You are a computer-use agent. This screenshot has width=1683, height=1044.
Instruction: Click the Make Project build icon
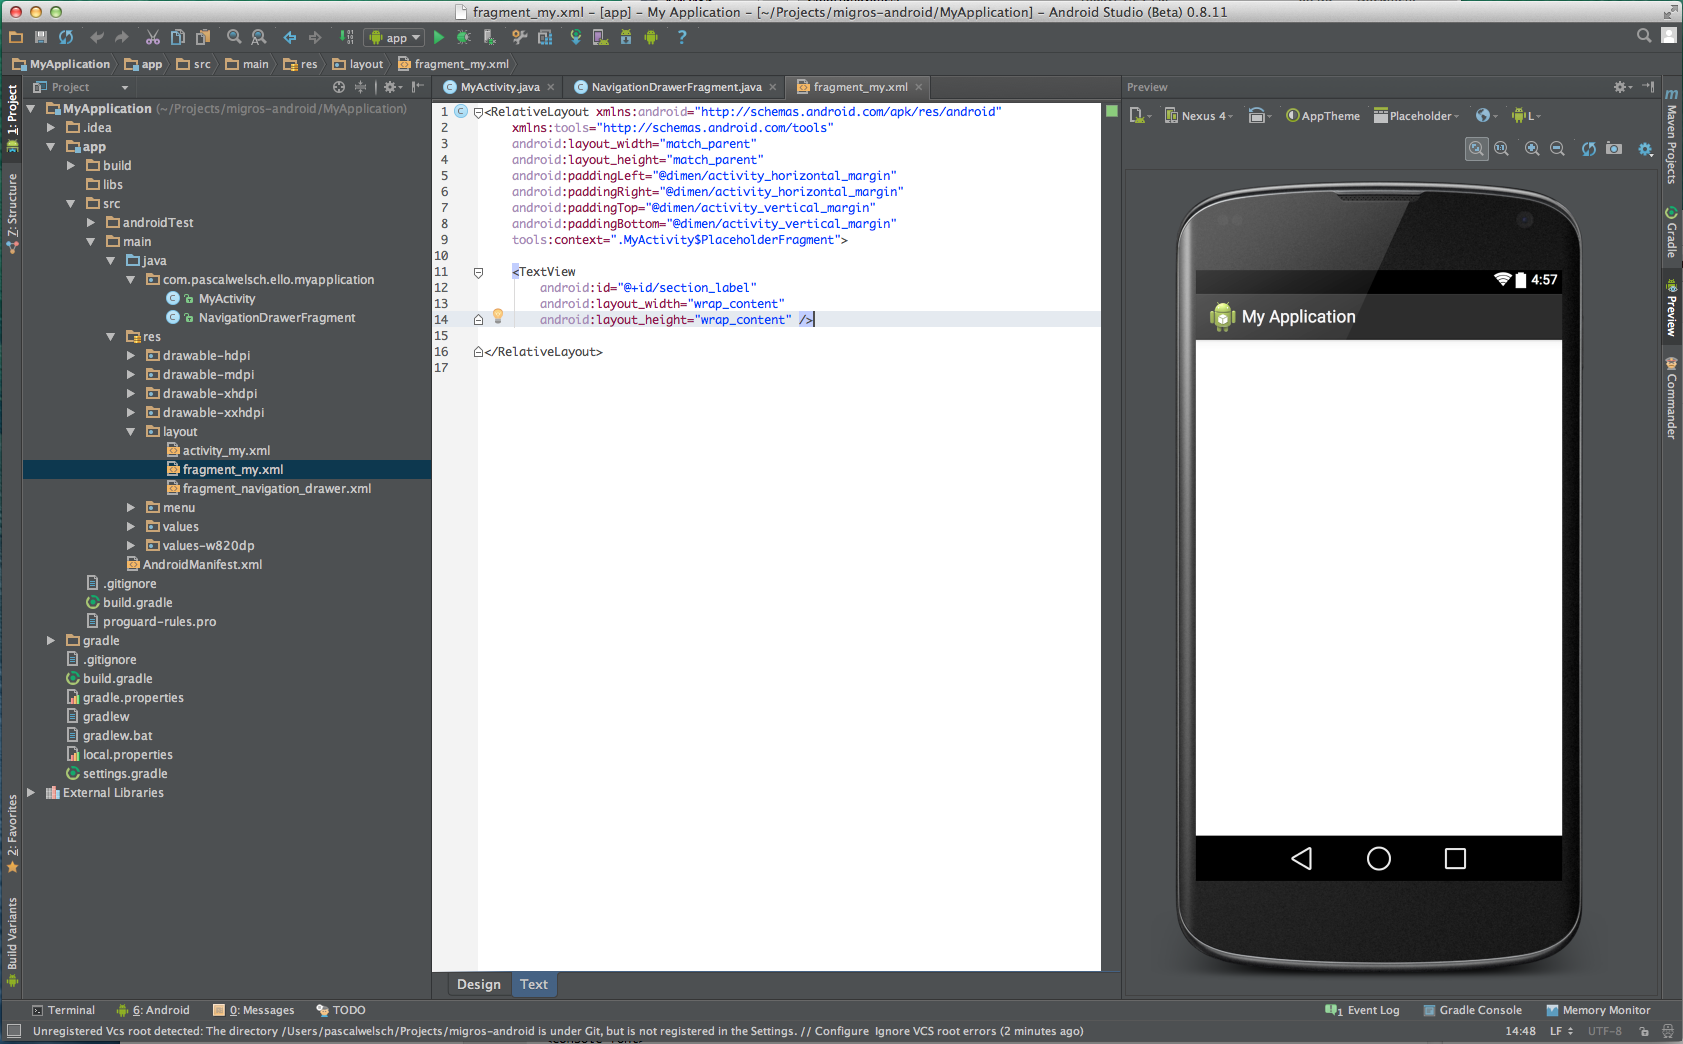click(x=346, y=37)
